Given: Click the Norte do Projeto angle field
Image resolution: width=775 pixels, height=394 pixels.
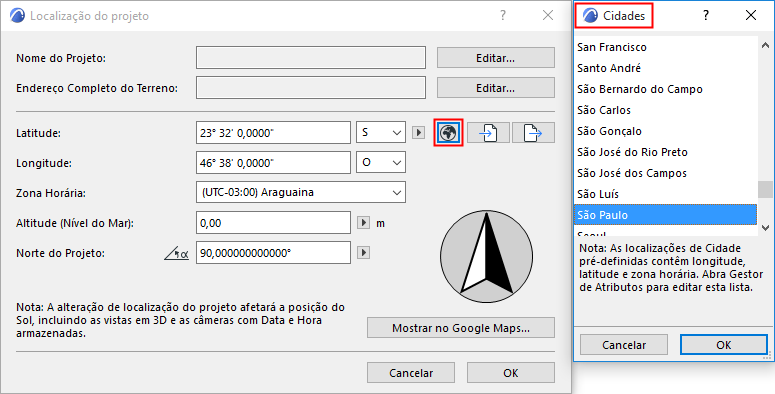Looking at the screenshot, I should click(x=273, y=253).
